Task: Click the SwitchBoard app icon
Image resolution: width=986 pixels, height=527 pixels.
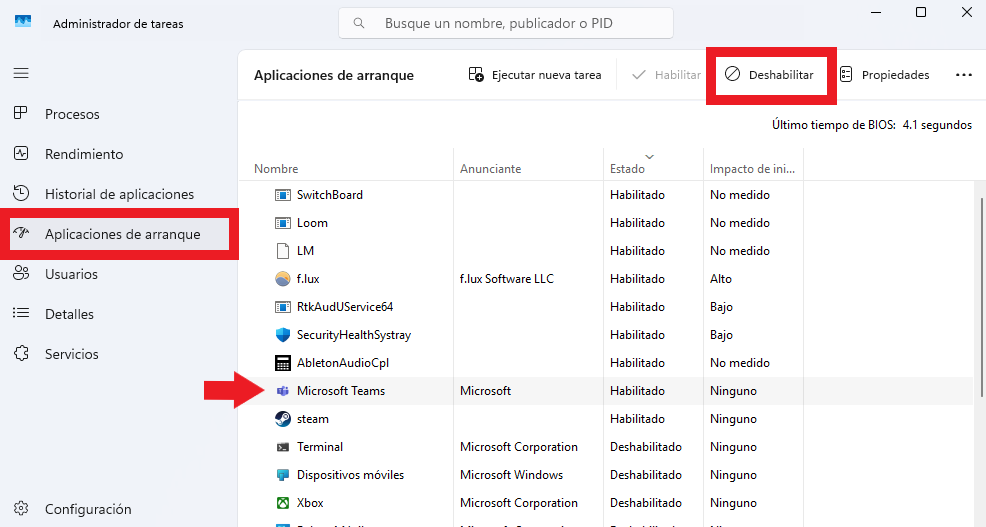Action: pyautogui.click(x=283, y=195)
